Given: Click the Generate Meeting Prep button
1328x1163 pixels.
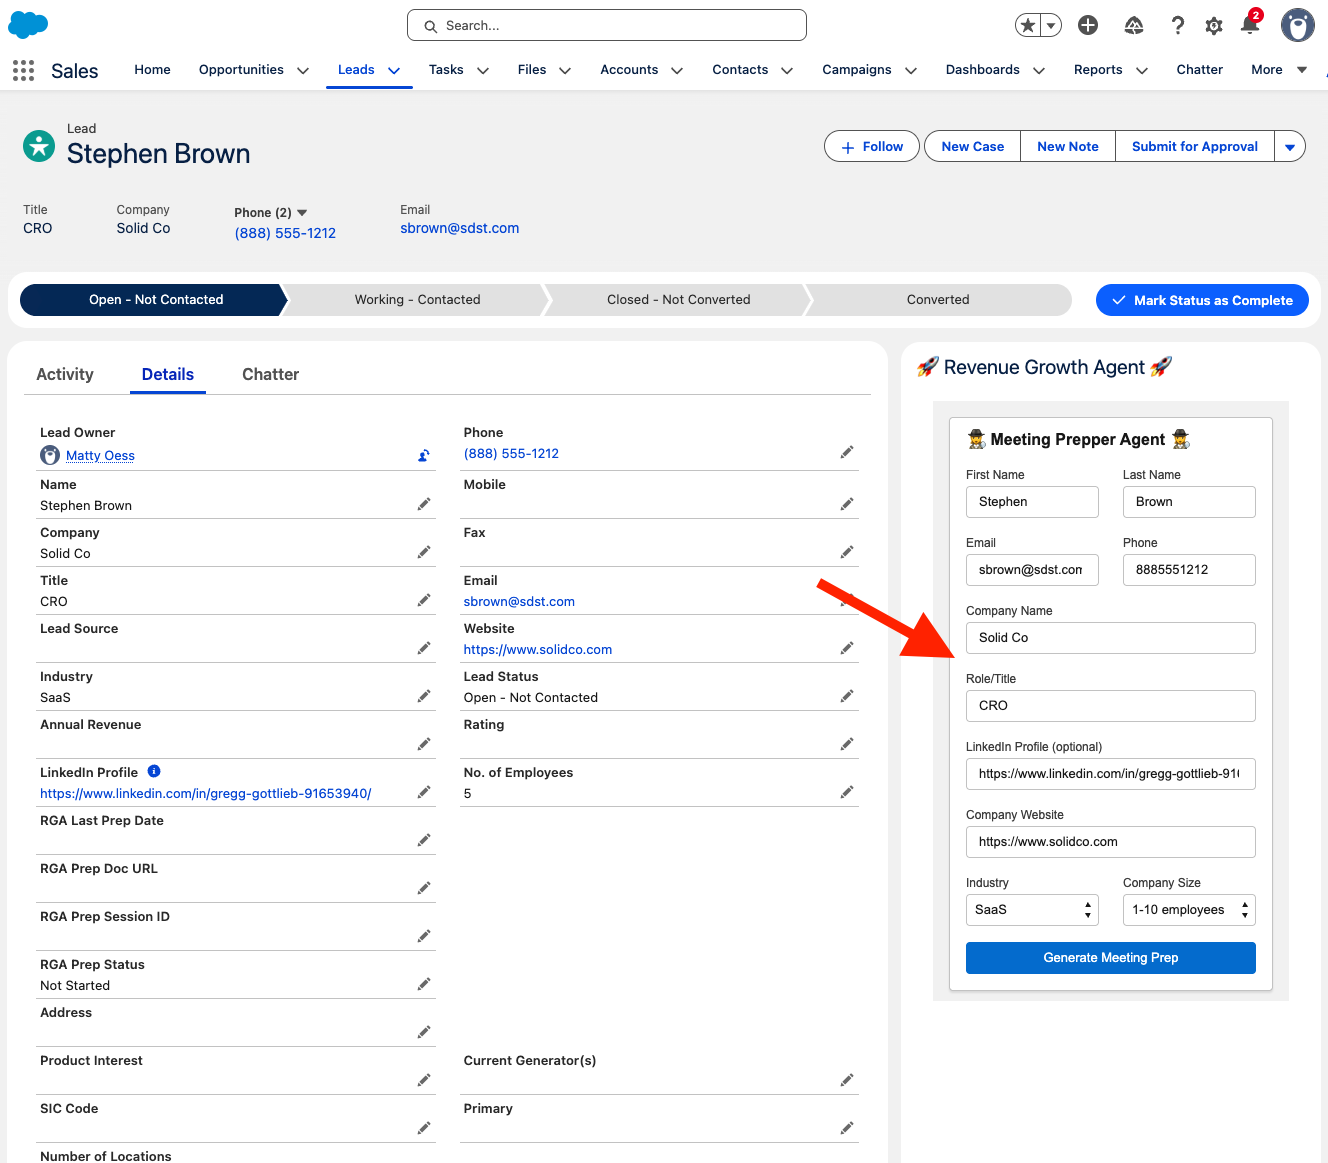Looking at the screenshot, I should click(1110, 958).
